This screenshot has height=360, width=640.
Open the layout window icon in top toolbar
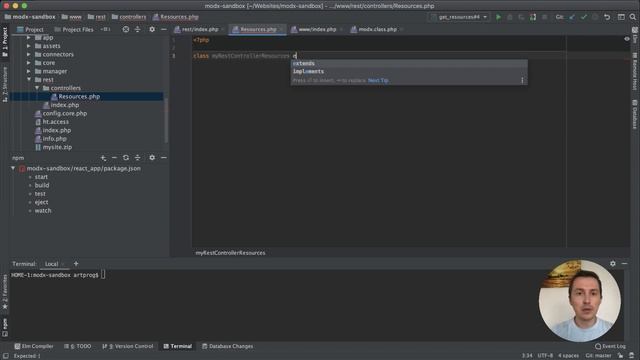621,17
